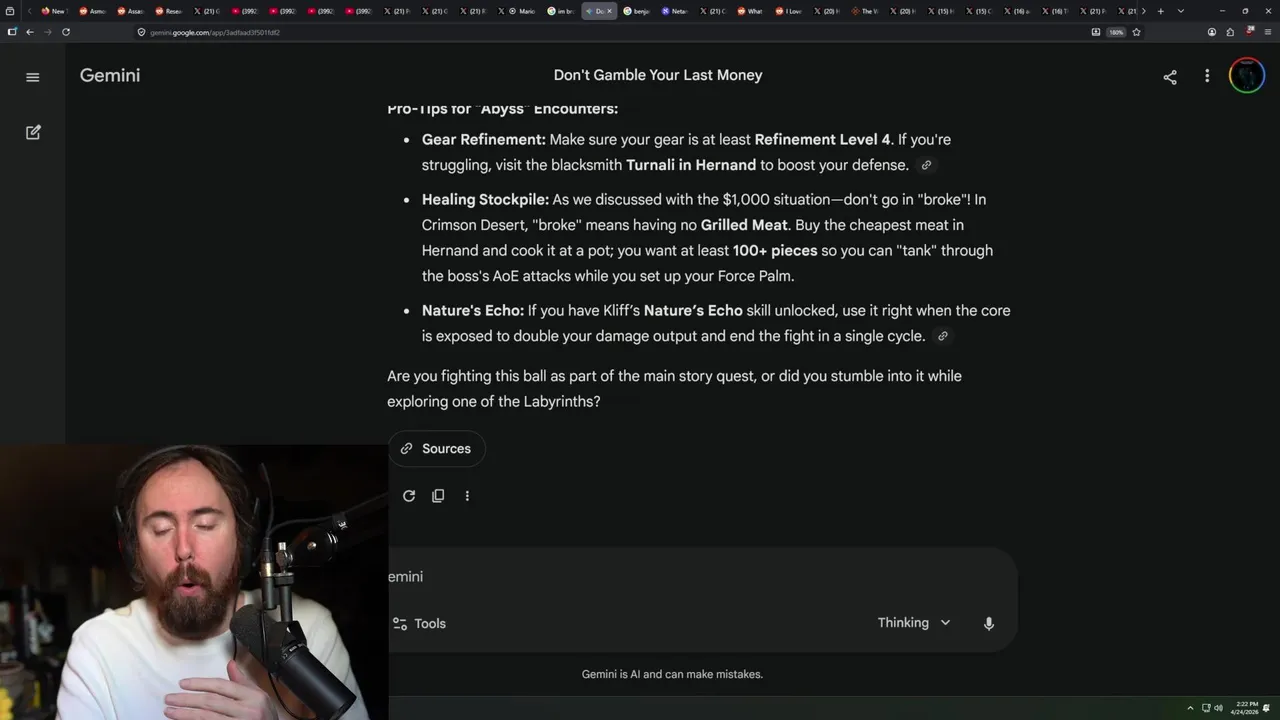Open the extensions puzzle icon
1280x720 pixels.
click(x=1230, y=32)
